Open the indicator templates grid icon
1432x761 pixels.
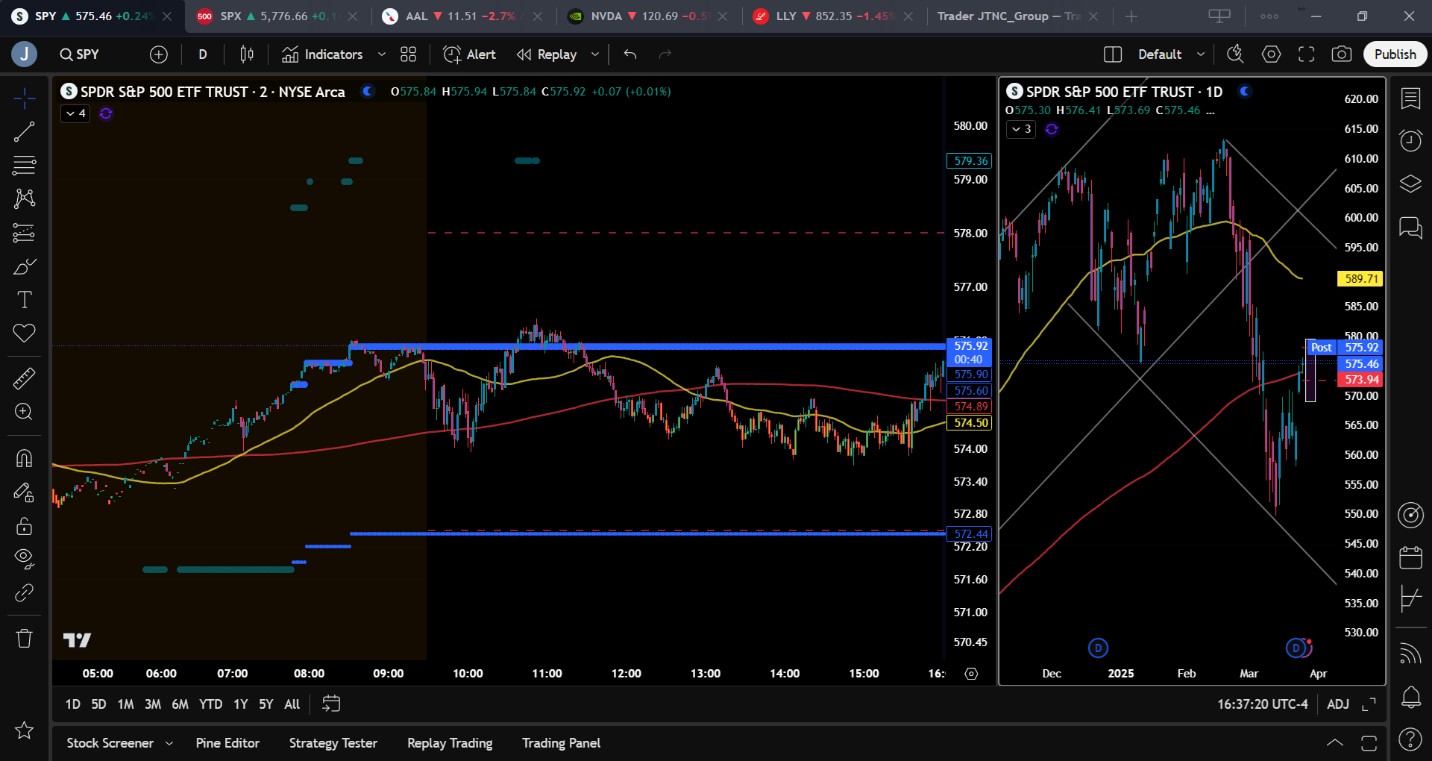click(x=408, y=54)
